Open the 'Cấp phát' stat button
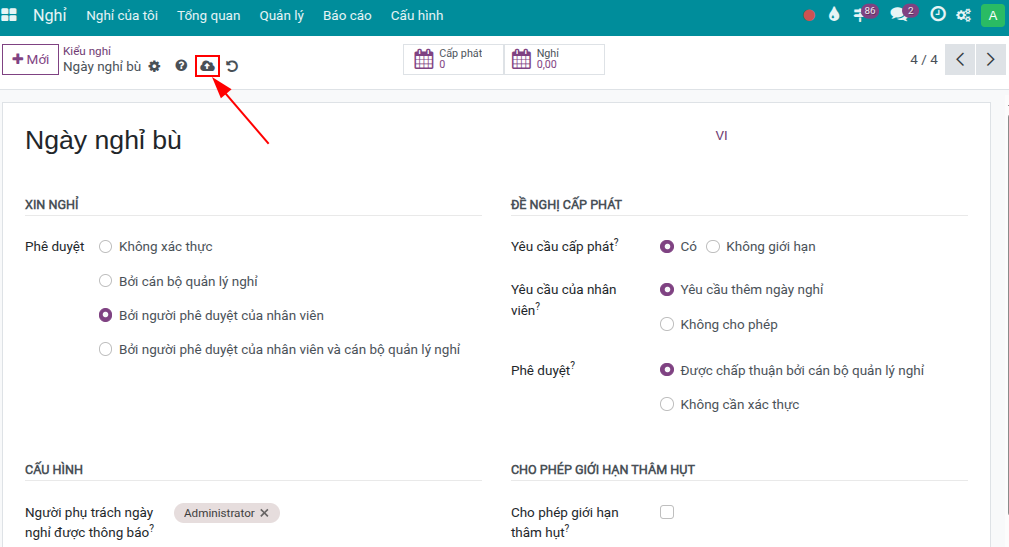Image resolution: width=1009 pixels, height=547 pixels. (x=453, y=60)
